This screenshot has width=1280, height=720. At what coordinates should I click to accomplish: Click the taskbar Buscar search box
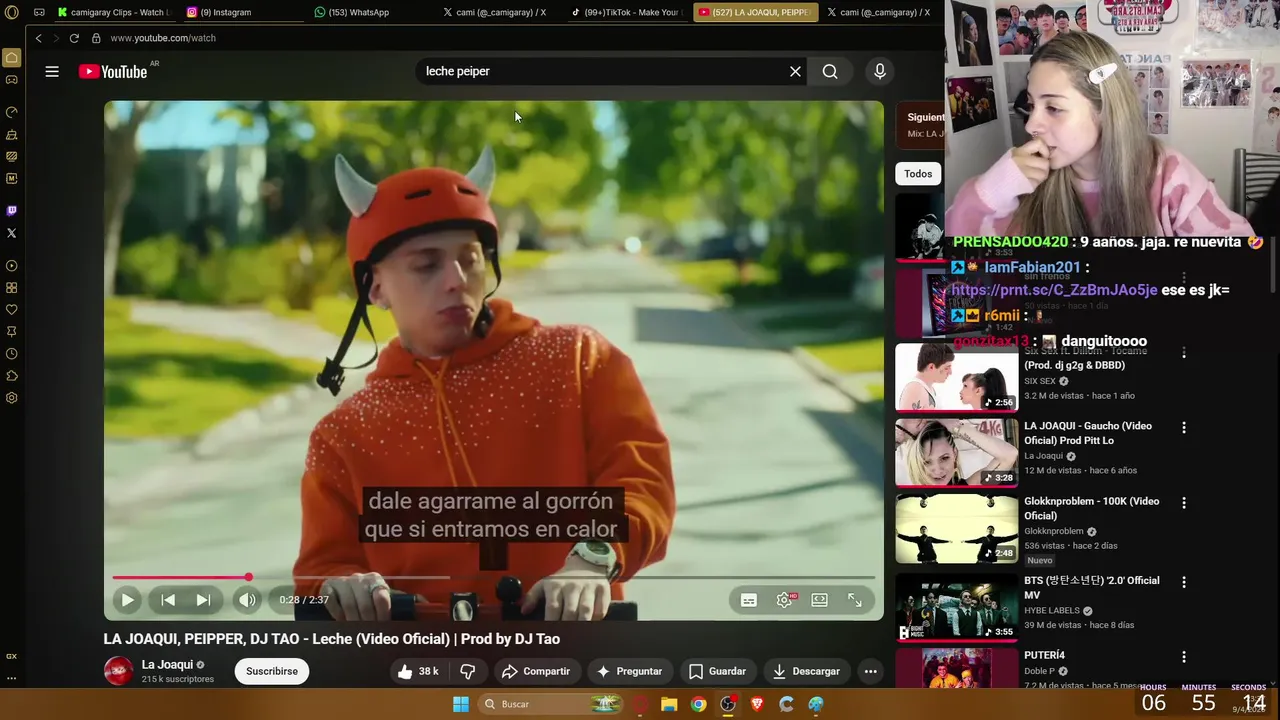pyautogui.click(x=552, y=704)
